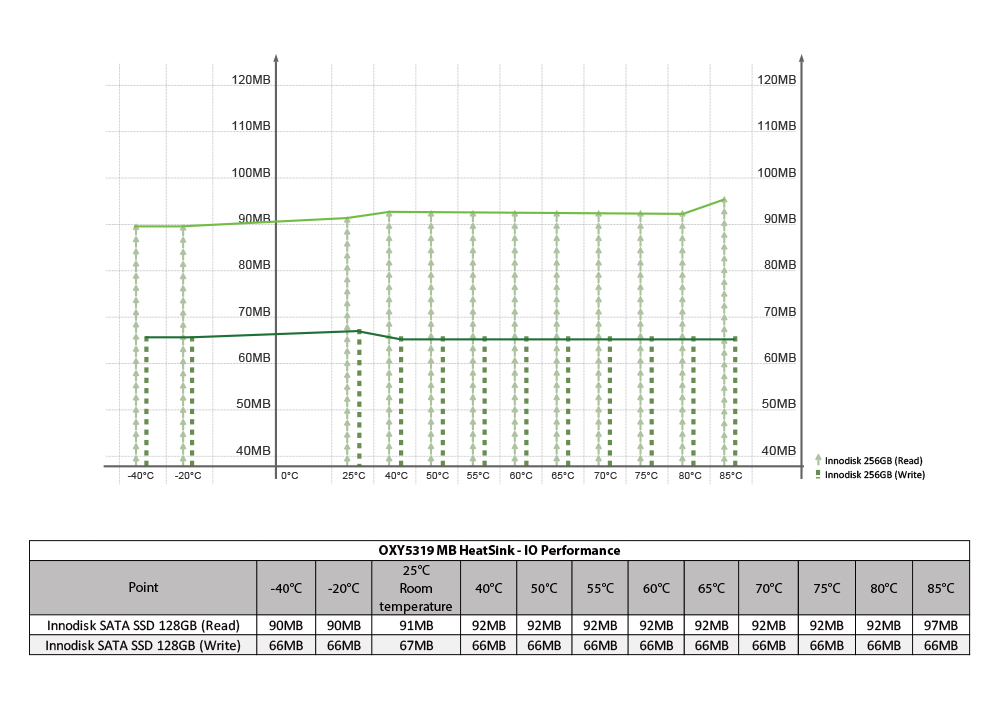
Task: Click the Point header cell
Action: point(143,588)
